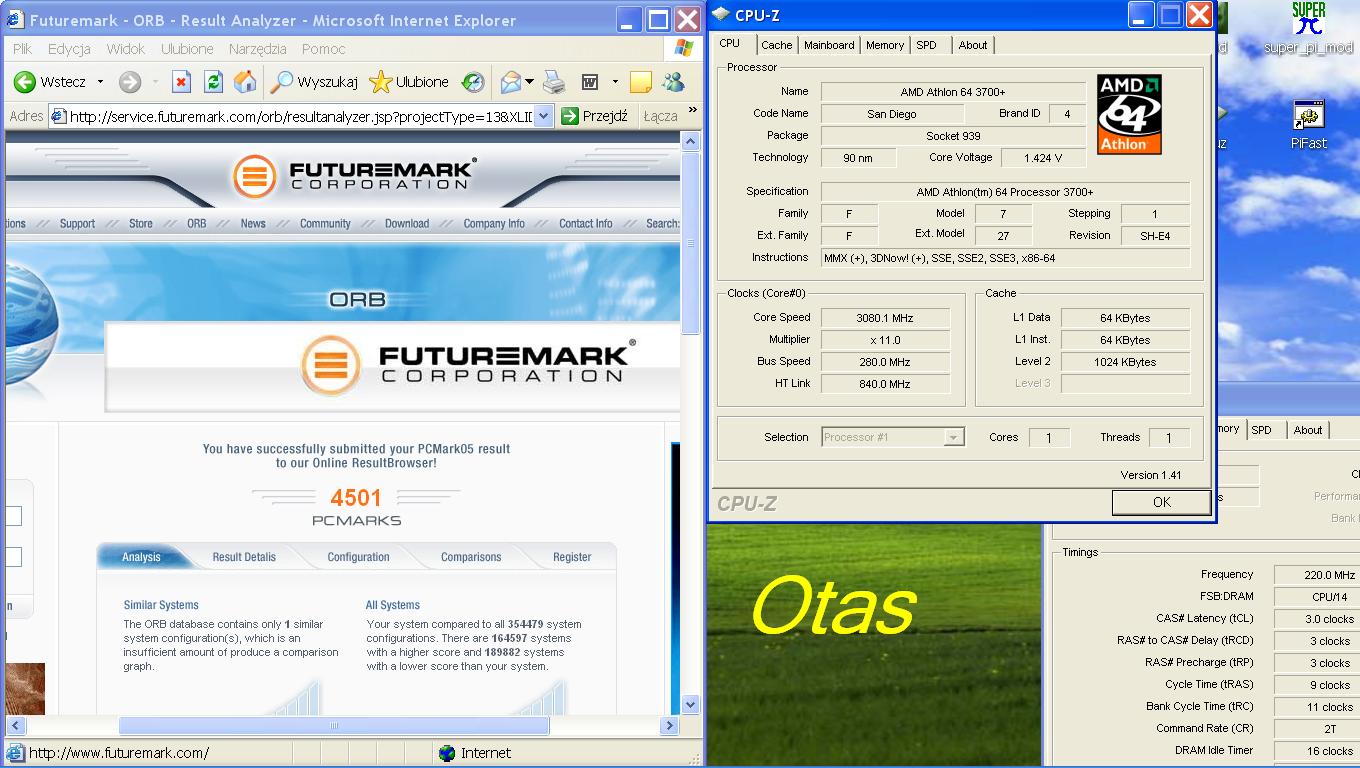The image size is (1360, 768).
Task: Click the Futuremark logo in header
Action: click(354, 176)
